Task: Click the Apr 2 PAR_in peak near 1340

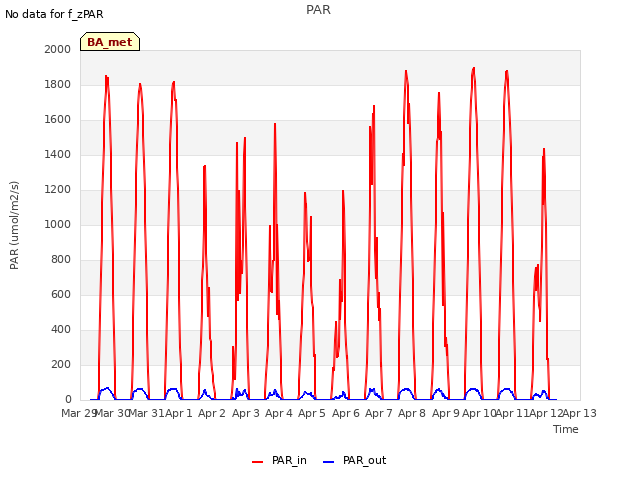Action: coord(204,166)
